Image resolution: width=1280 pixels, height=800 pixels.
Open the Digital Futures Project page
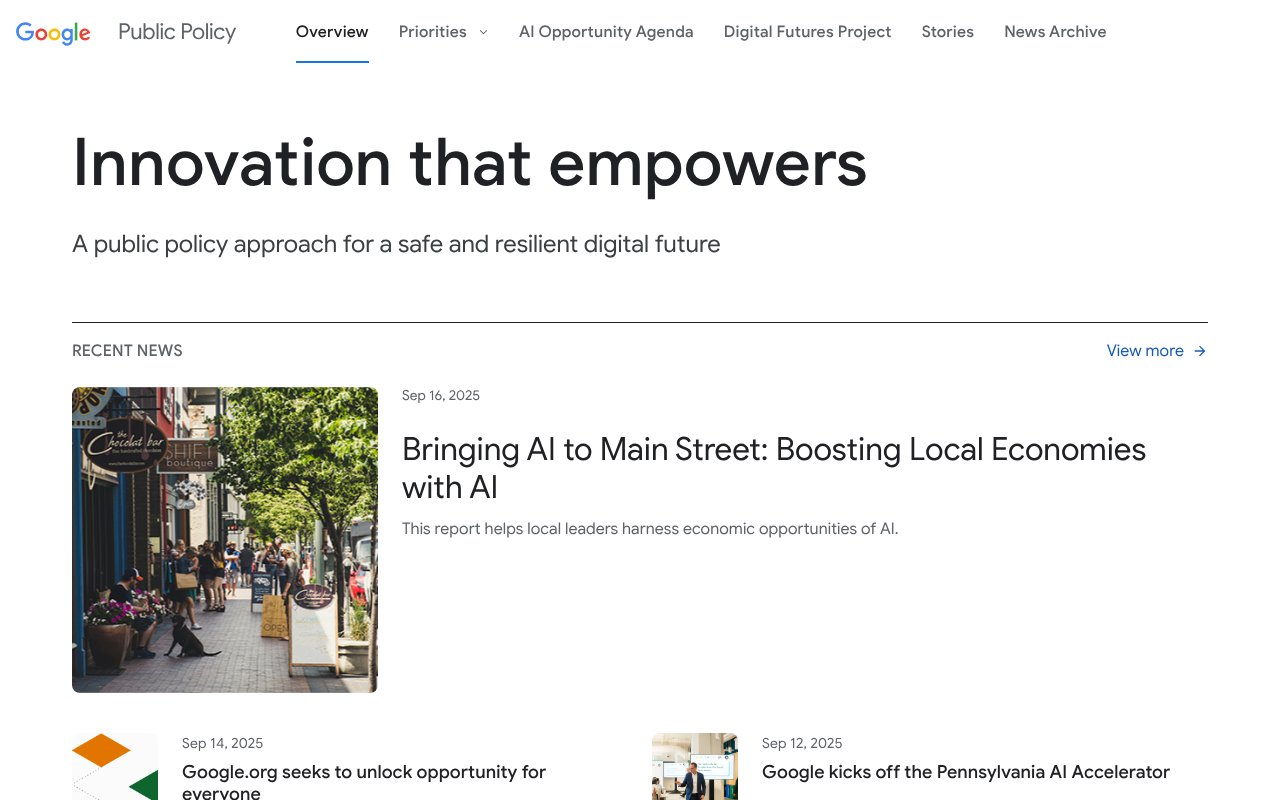[807, 32]
